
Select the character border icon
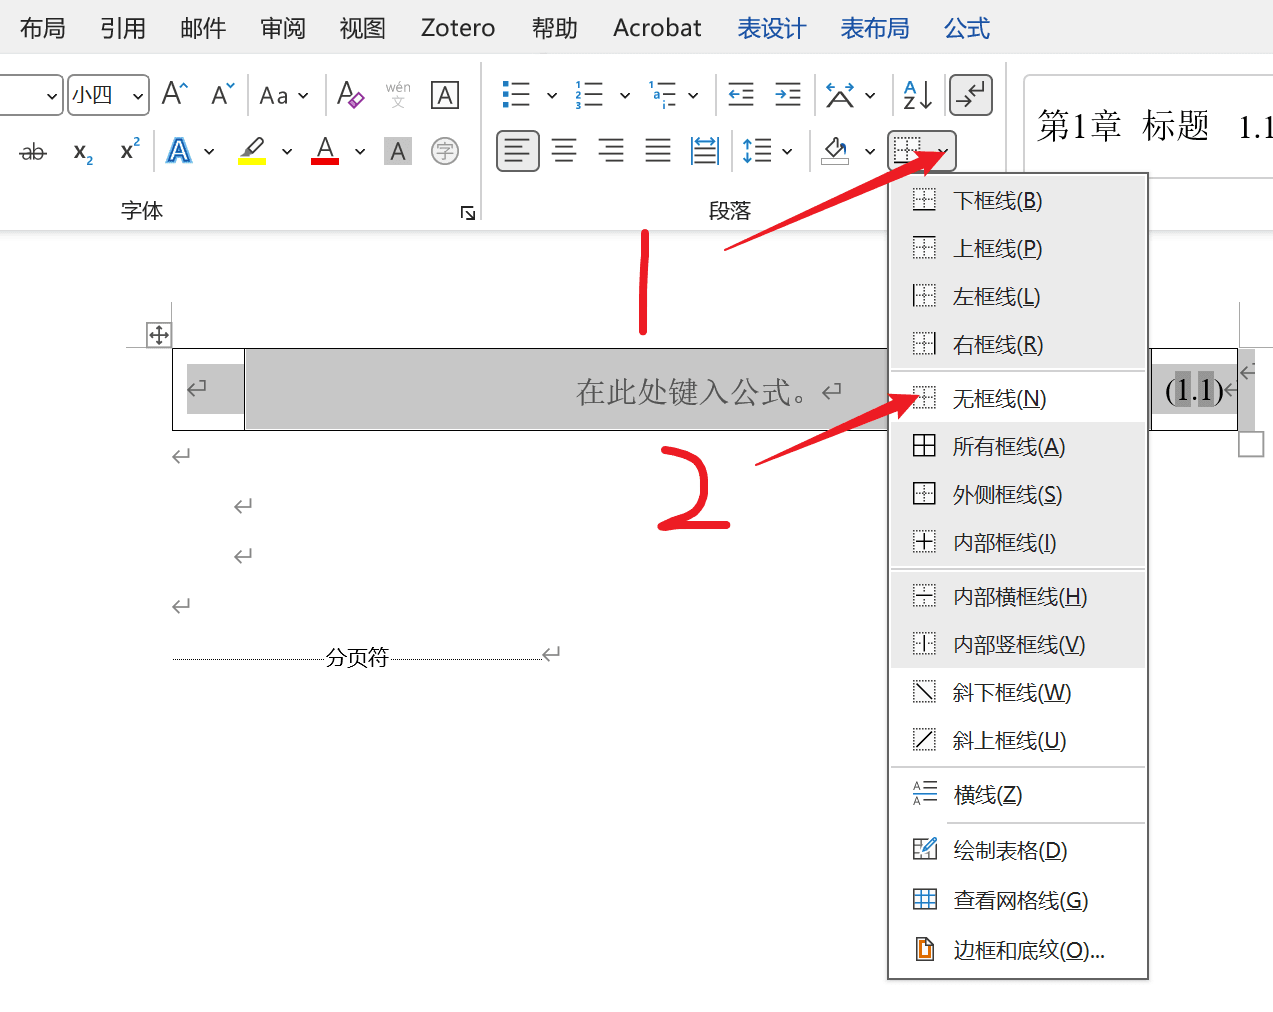[444, 95]
